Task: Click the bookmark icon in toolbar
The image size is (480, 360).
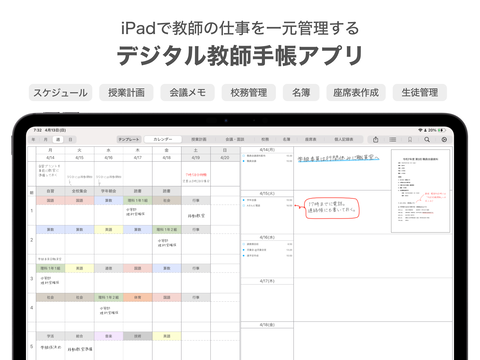Action: point(410,140)
